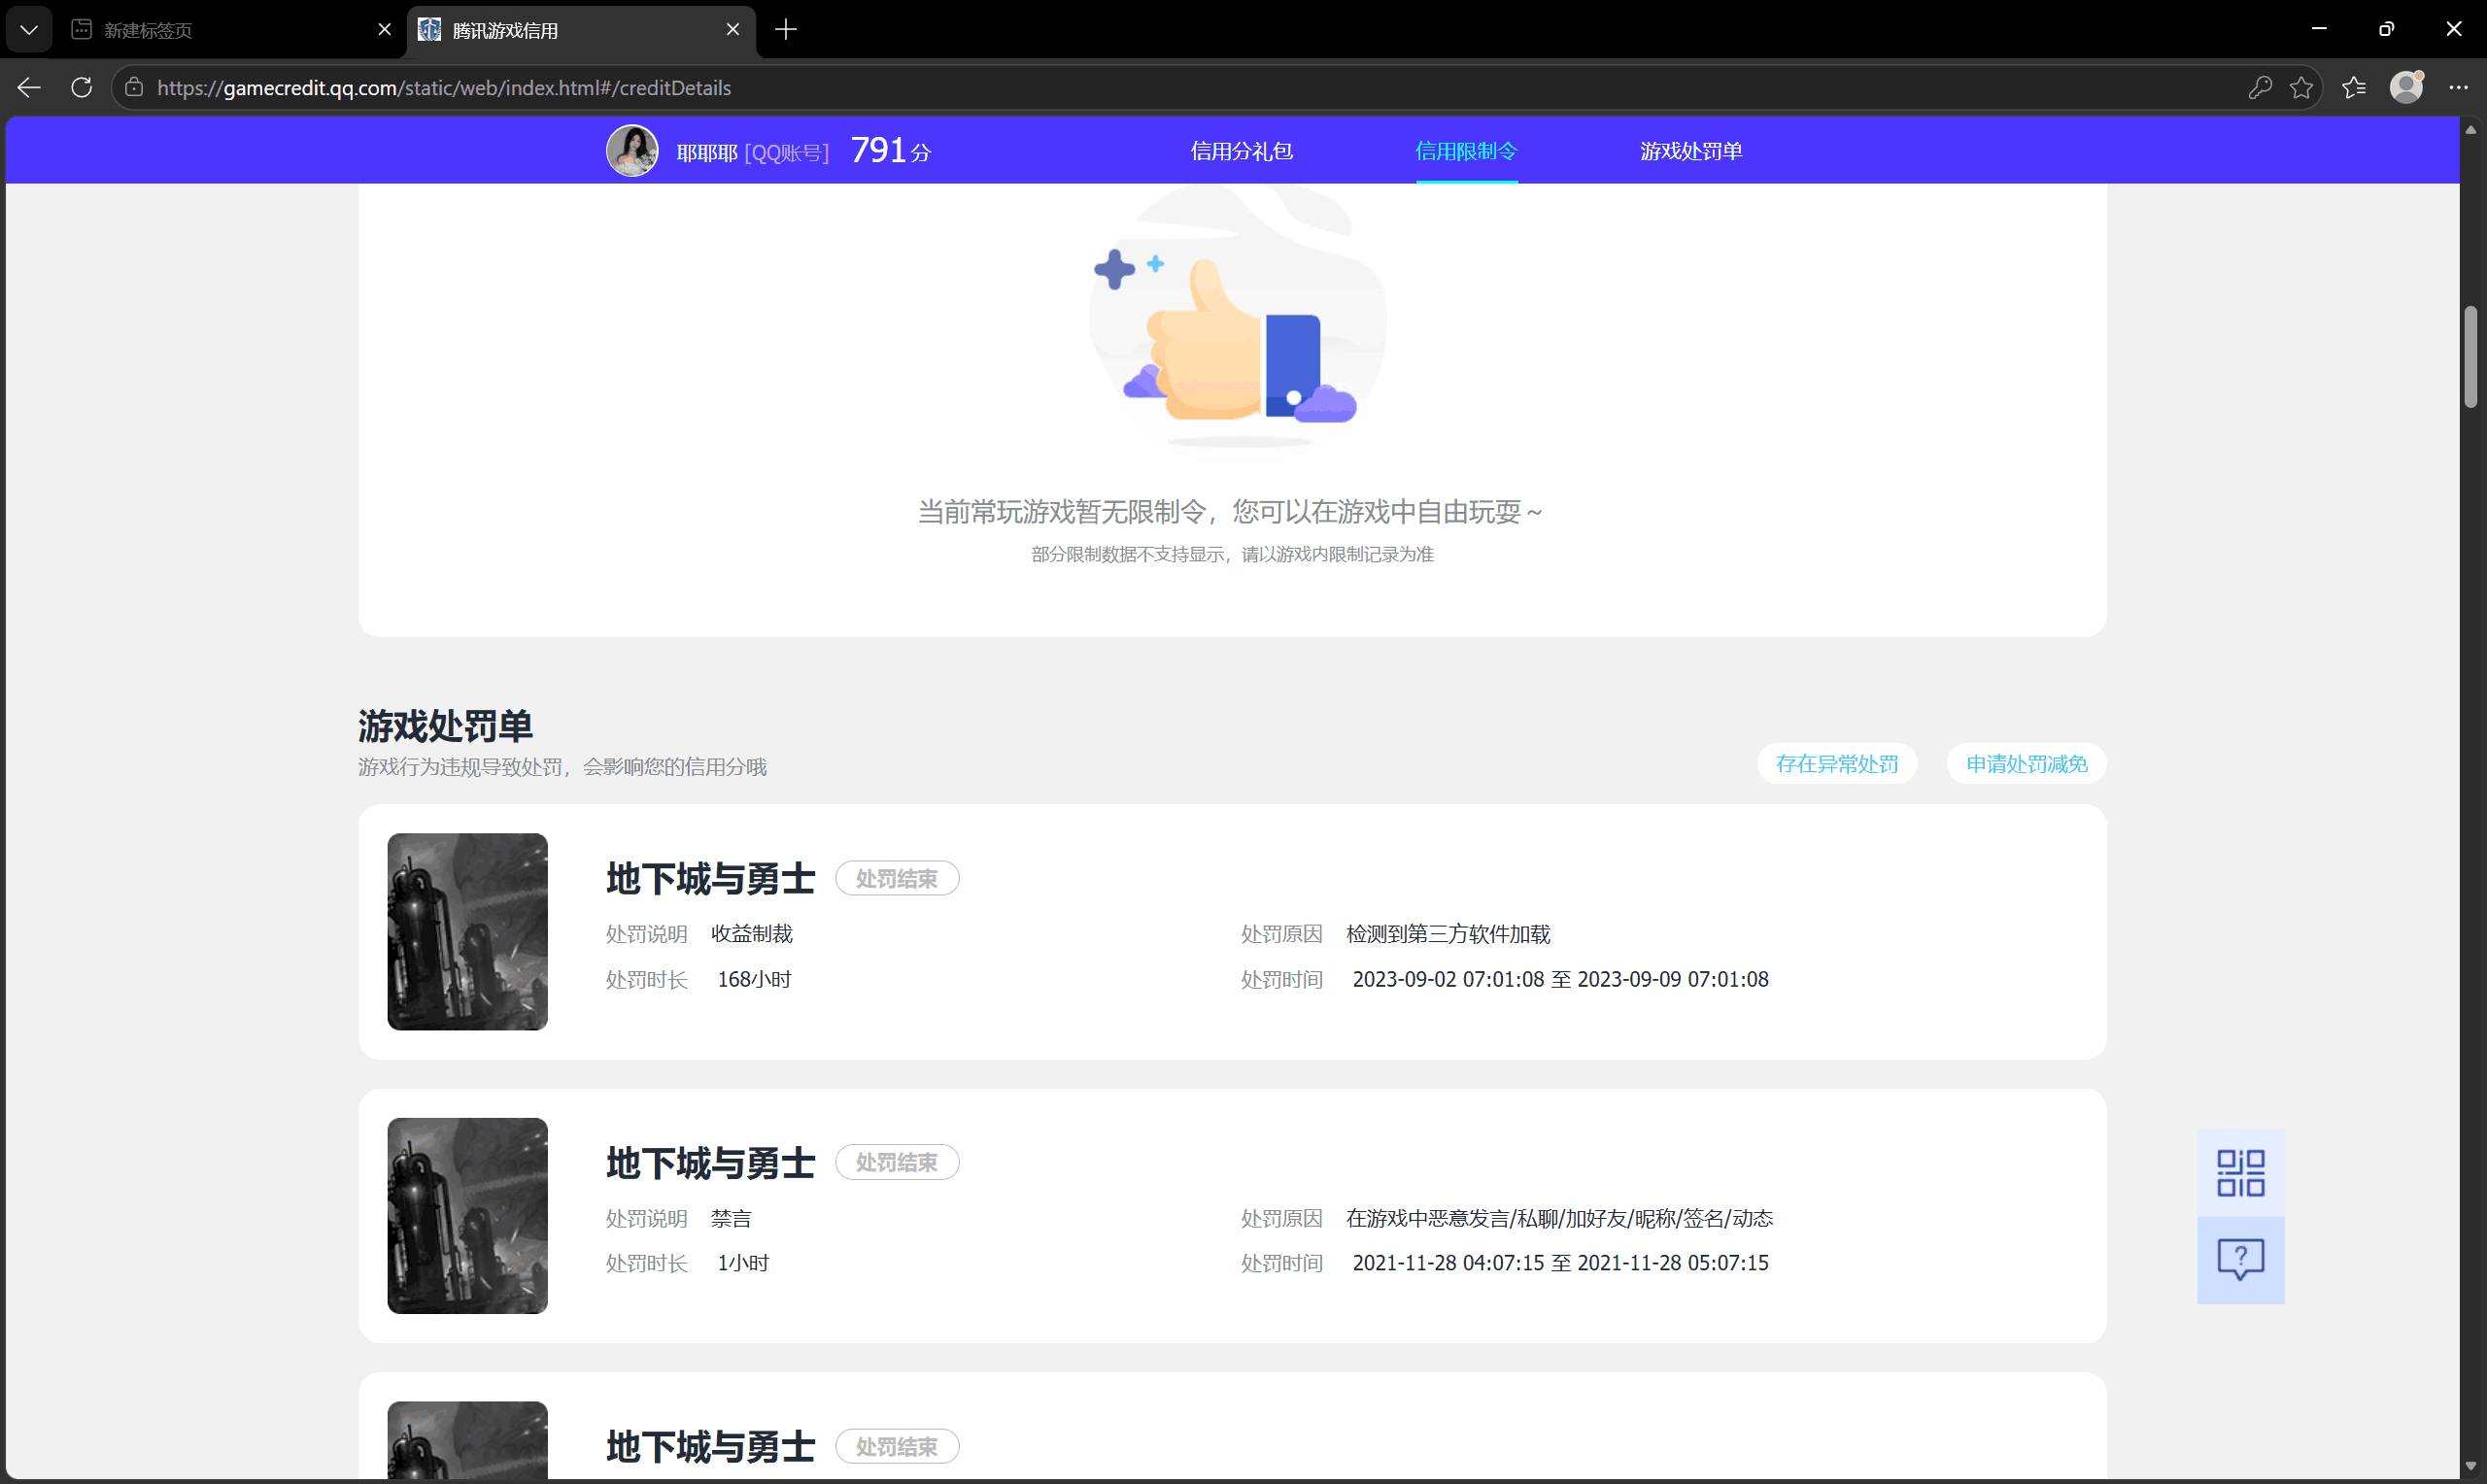Screen dimensions: 2487x1484
Task: Click 地下城与勇士 title in 禁言 card
Action: (x=710, y=1163)
